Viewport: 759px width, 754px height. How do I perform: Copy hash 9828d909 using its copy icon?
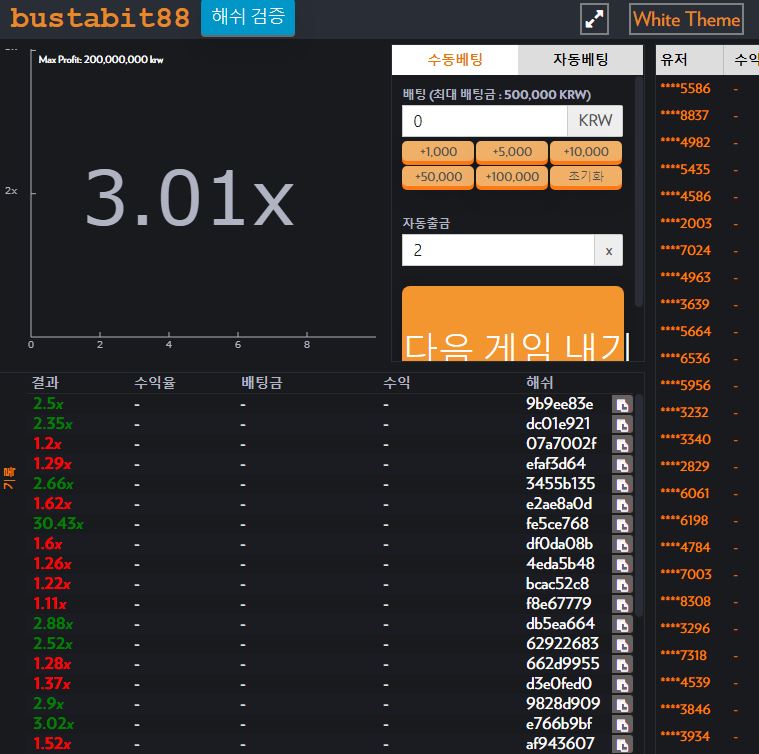click(x=622, y=704)
